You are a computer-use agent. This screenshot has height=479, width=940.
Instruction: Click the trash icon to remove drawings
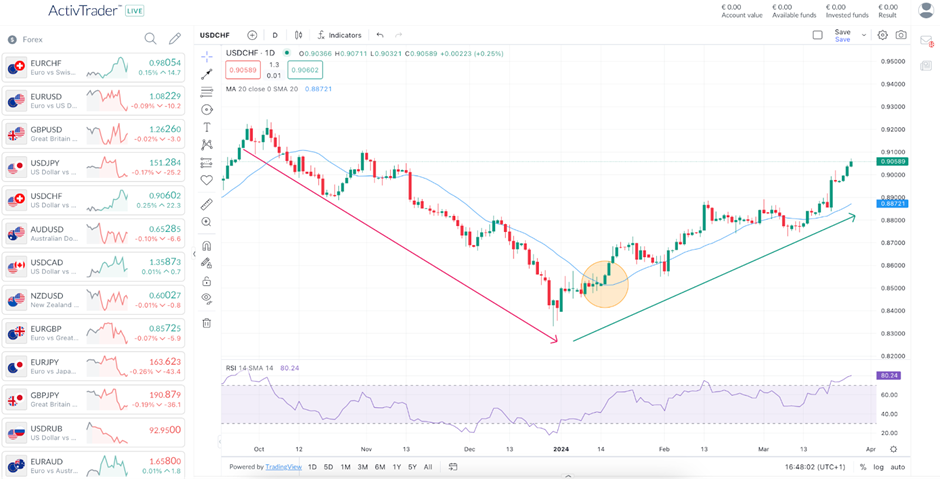pos(207,323)
